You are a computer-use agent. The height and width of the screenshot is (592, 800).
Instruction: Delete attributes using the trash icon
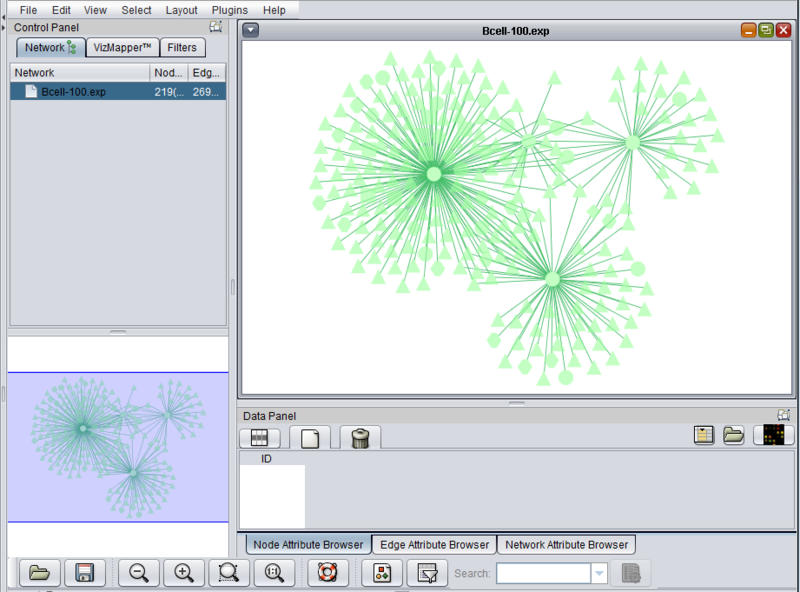357,437
